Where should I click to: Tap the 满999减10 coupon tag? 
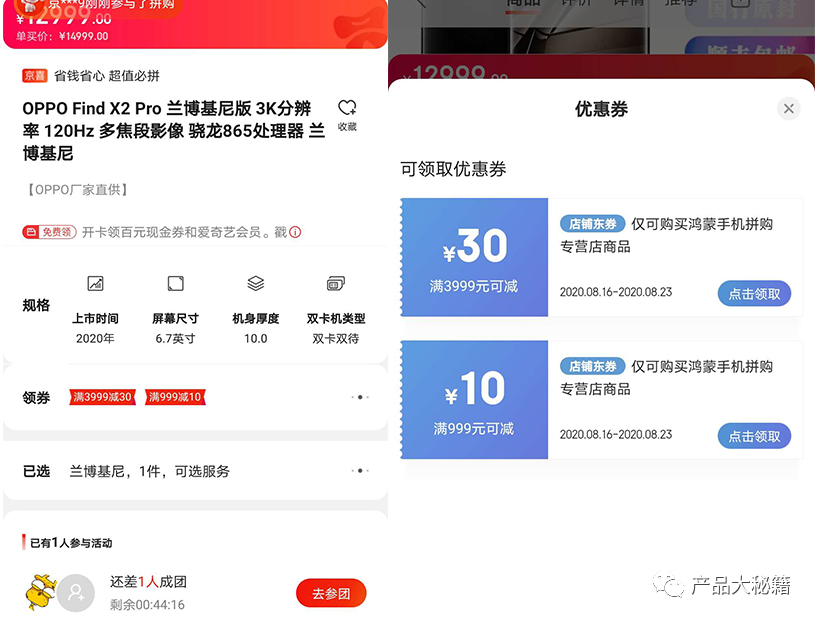coord(175,397)
